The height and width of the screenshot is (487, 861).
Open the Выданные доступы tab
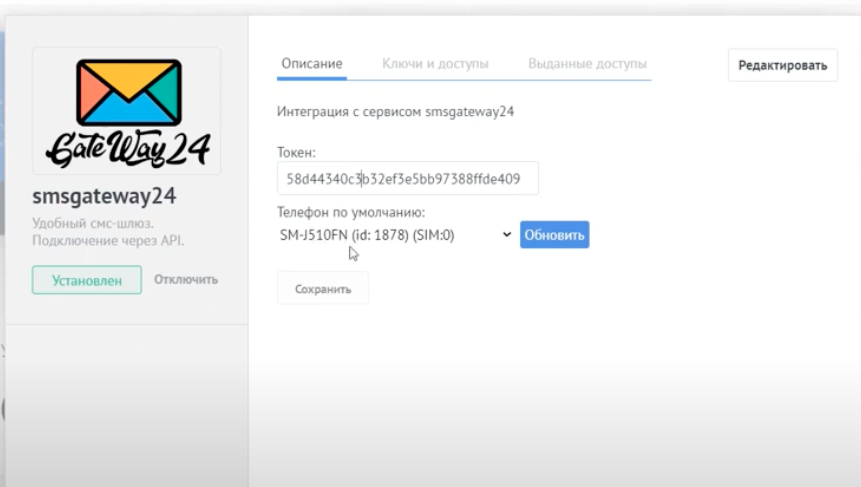coord(588,64)
